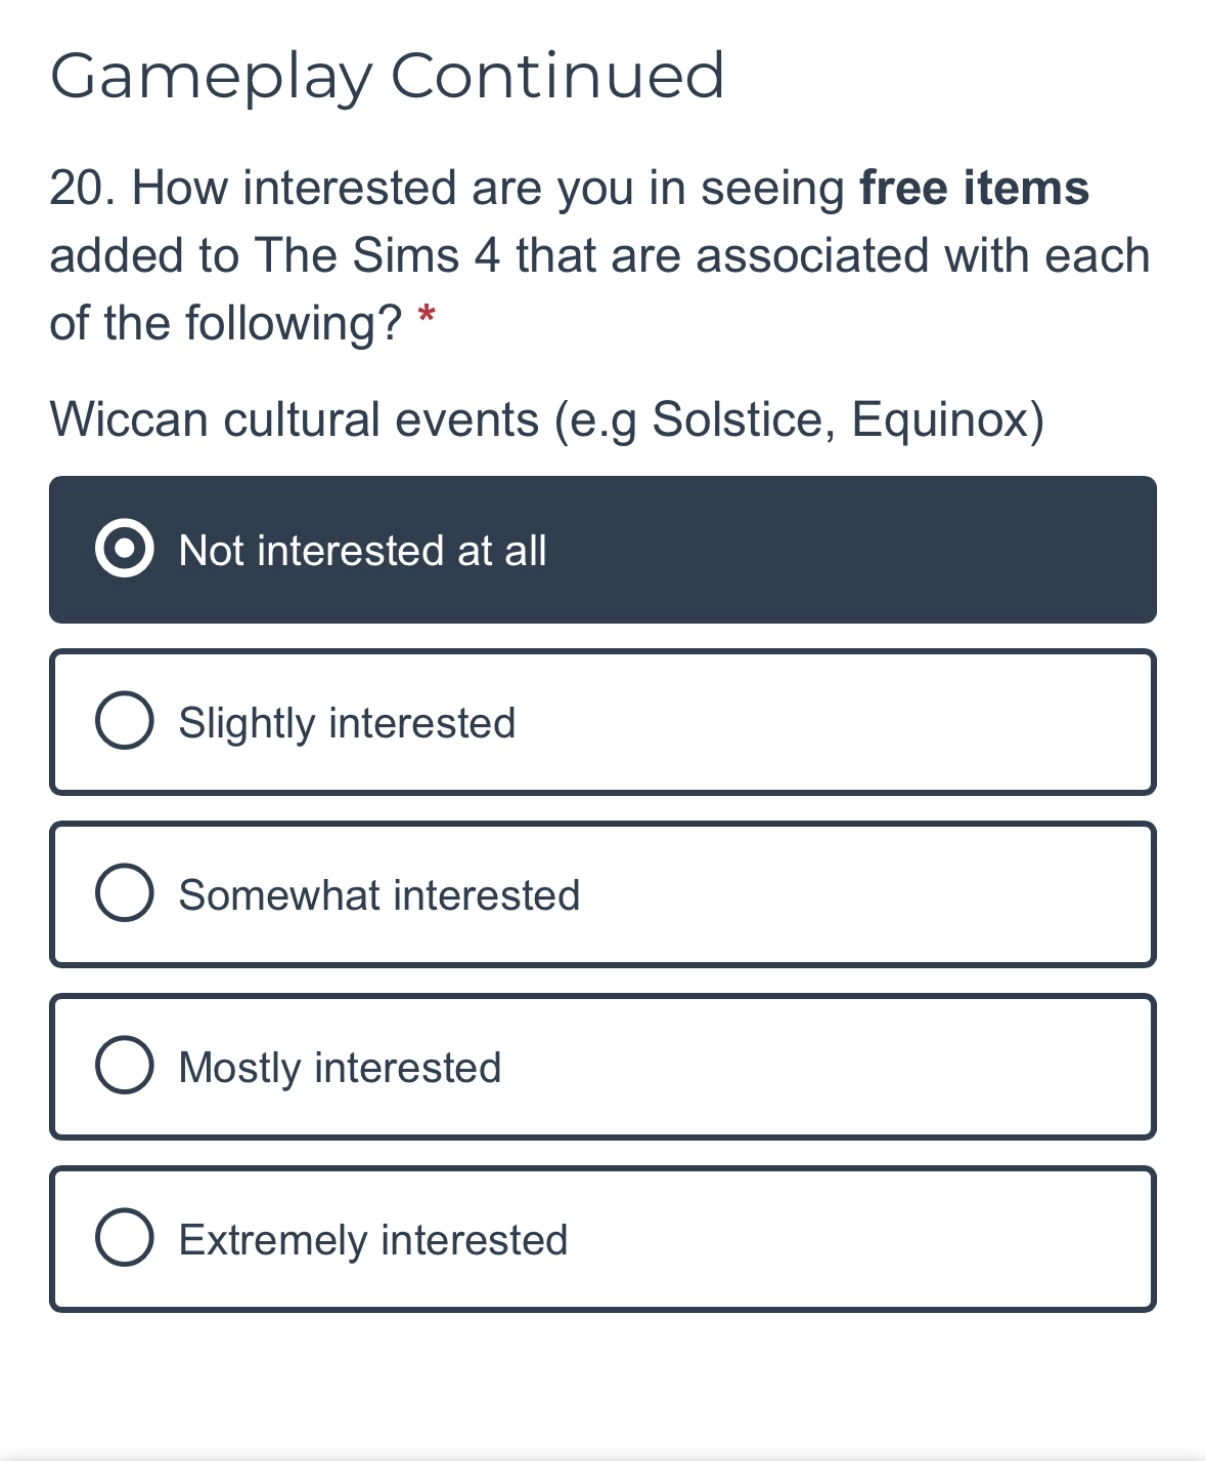
Task: Click the 'Somewhat interested' label text
Action: click(x=379, y=895)
